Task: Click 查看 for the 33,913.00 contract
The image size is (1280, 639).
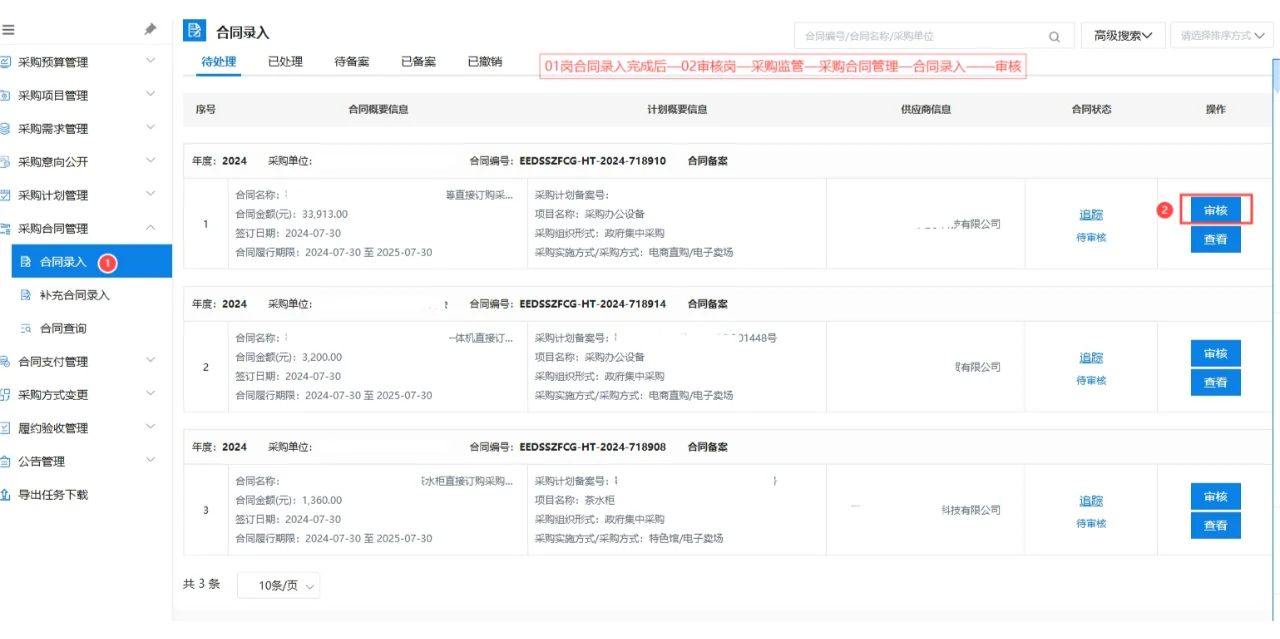Action: [1215, 239]
